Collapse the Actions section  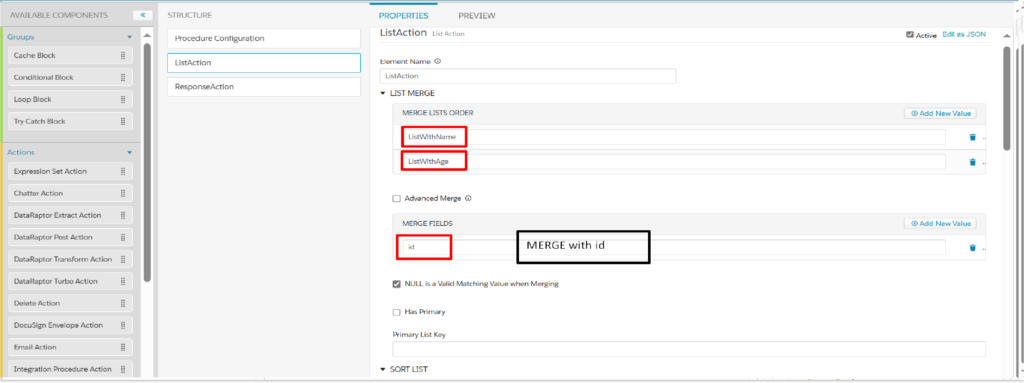coord(129,152)
